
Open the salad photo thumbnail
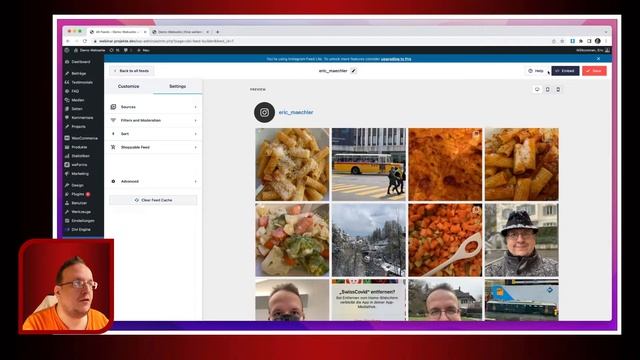point(292,240)
